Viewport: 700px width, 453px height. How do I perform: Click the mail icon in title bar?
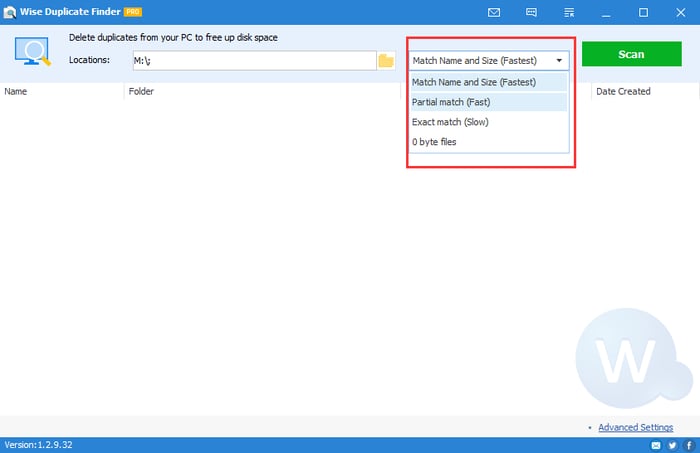click(x=493, y=12)
